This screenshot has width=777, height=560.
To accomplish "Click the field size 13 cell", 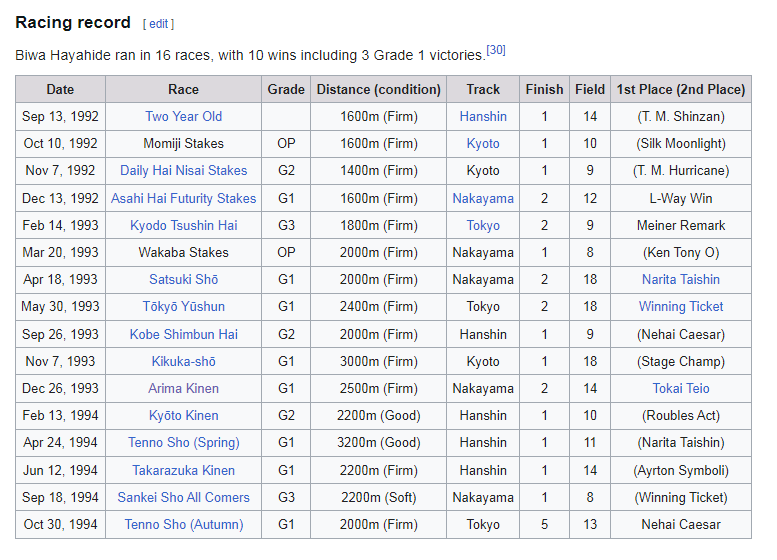I will [x=590, y=524].
